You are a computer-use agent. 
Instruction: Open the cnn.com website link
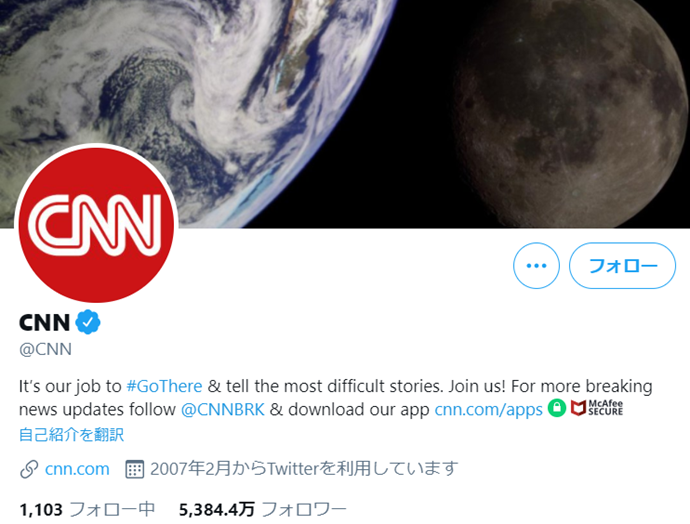[x=77, y=469]
